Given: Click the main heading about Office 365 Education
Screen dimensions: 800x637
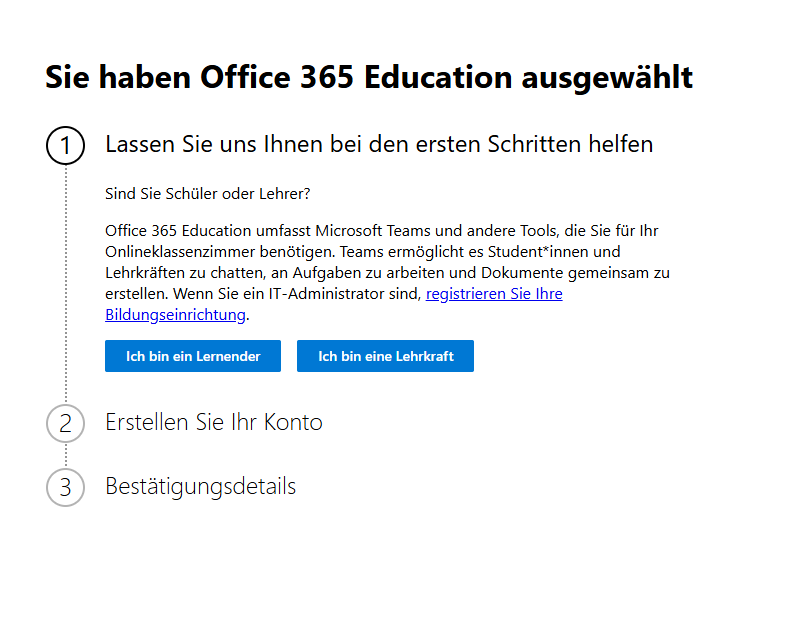Looking at the screenshot, I should pos(369,78).
